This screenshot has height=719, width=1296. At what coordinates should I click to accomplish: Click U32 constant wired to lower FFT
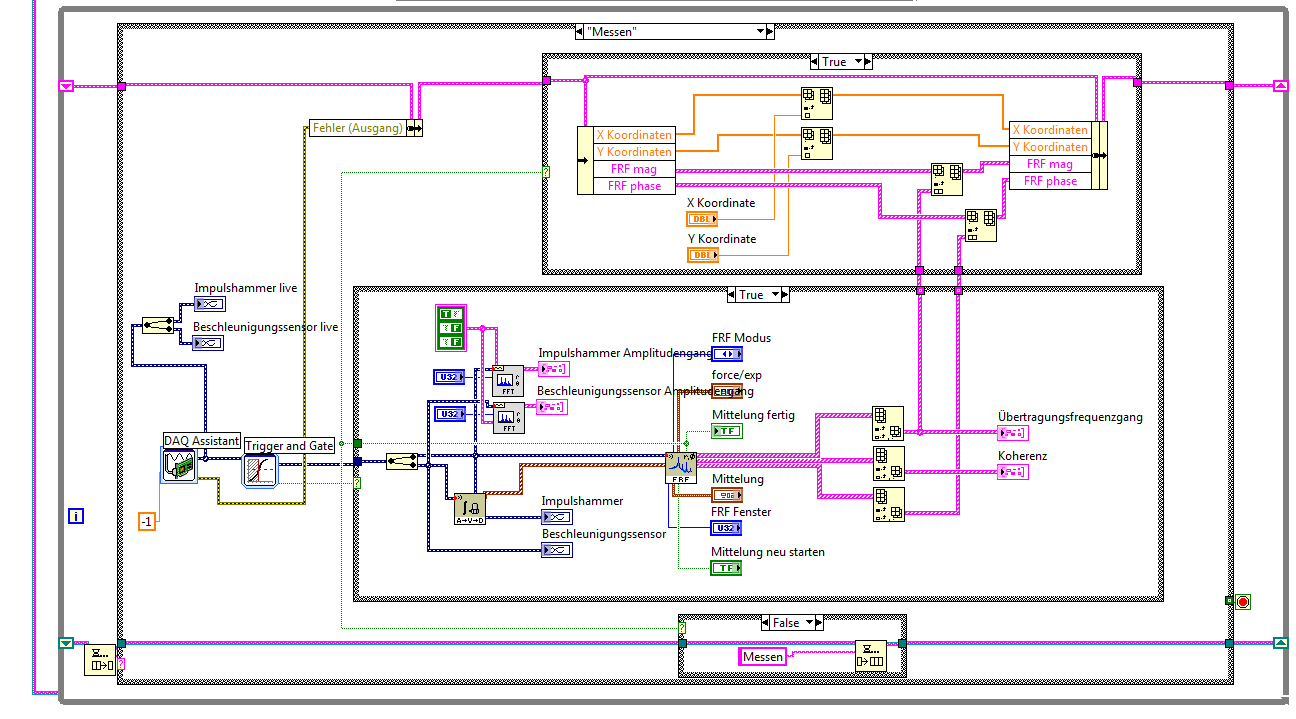click(449, 414)
